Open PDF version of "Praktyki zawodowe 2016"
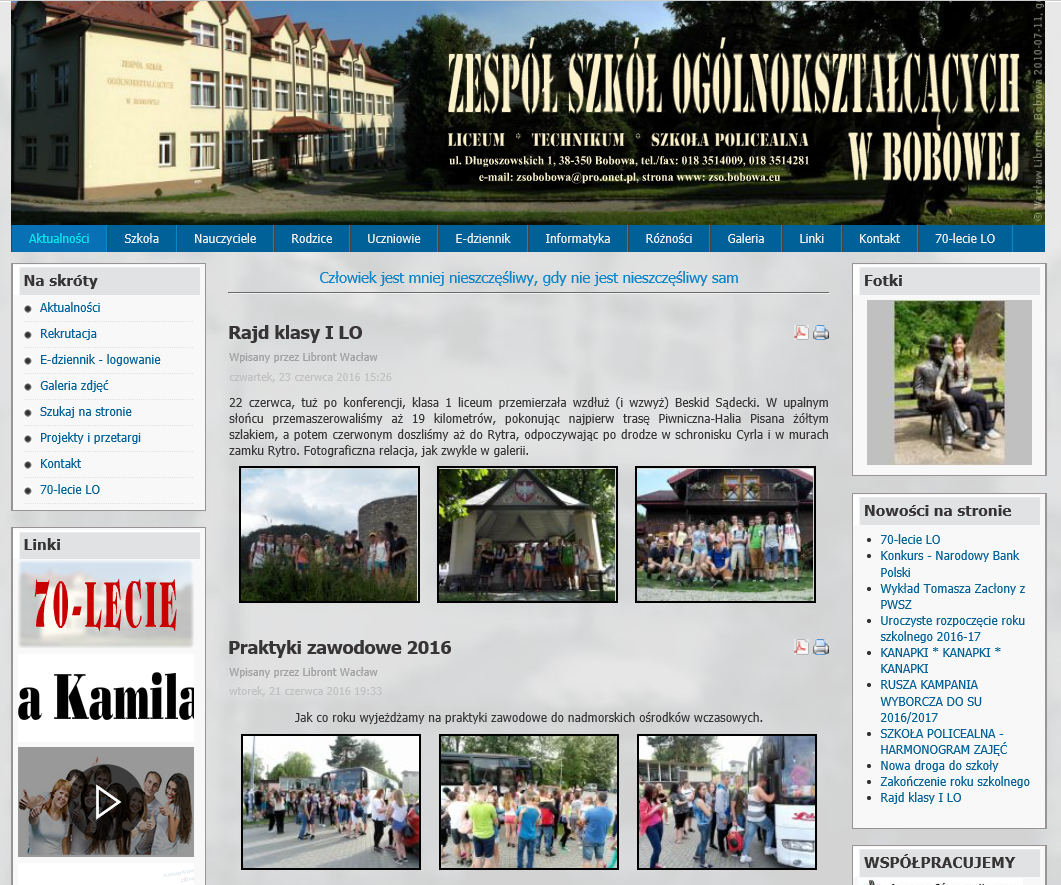 point(800,647)
